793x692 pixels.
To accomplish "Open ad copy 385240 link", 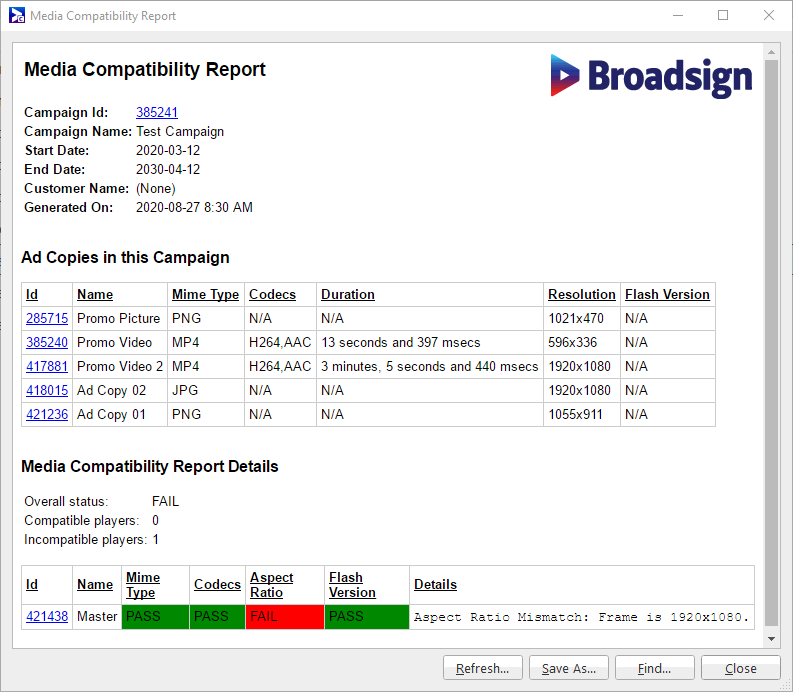I will (x=47, y=343).
